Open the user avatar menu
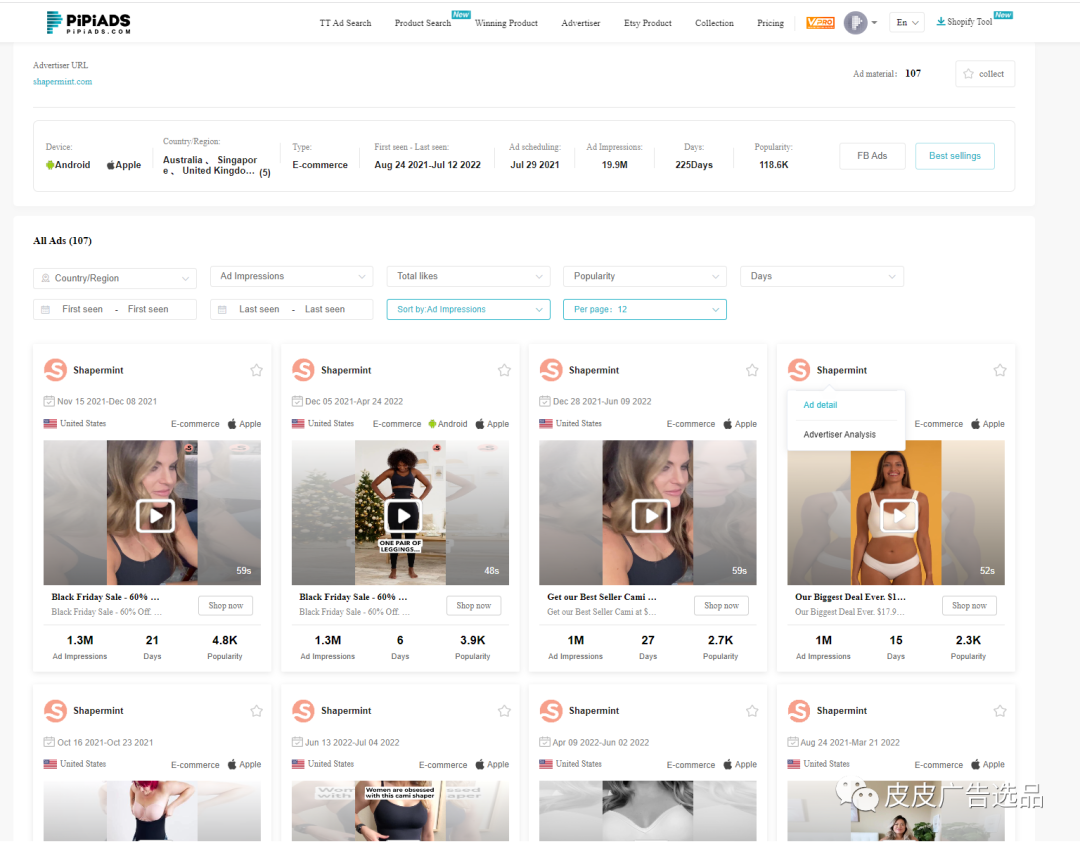 855,23
